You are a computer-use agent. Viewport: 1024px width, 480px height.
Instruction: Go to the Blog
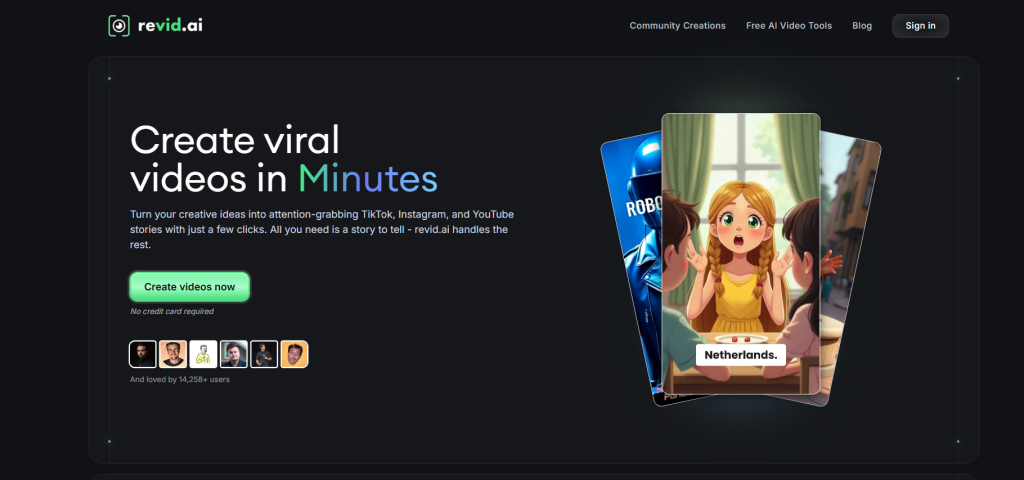(x=861, y=25)
